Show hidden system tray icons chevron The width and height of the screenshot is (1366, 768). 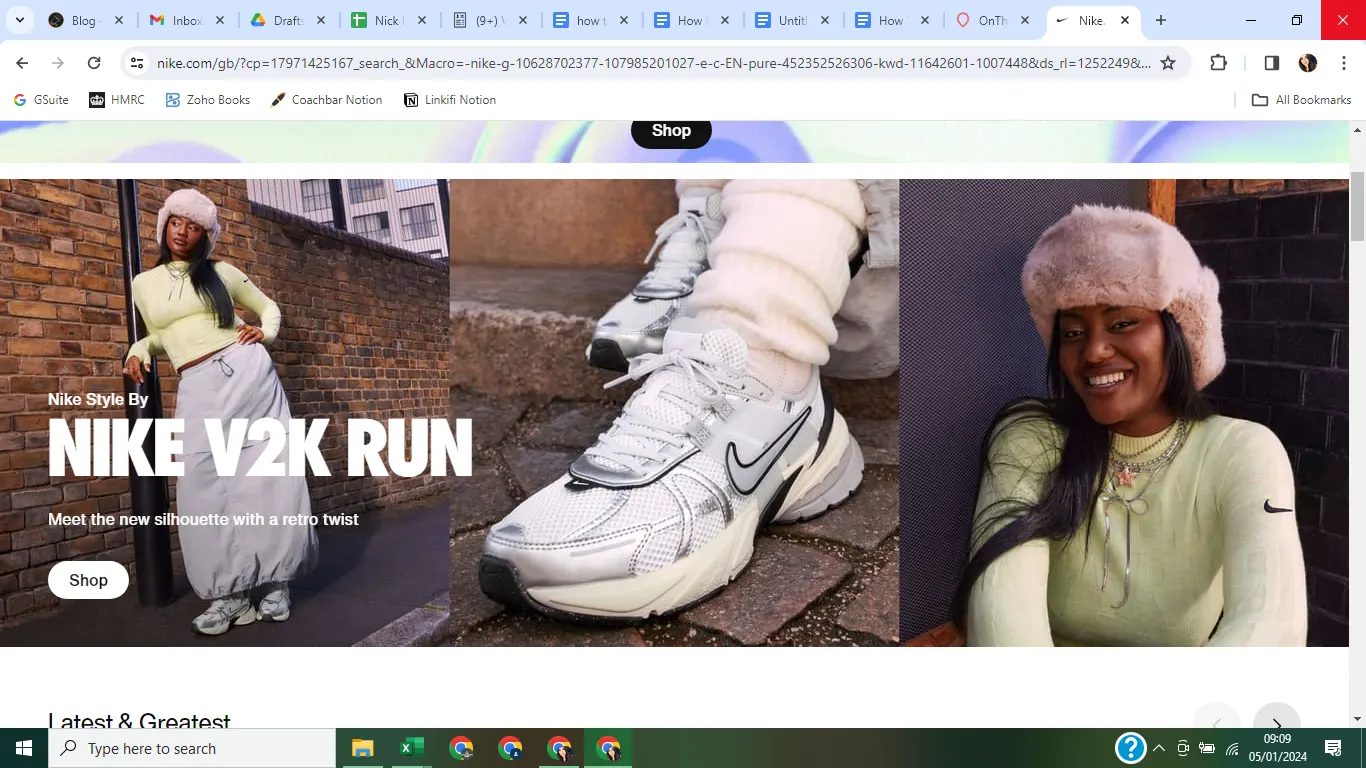(x=1159, y=748)
